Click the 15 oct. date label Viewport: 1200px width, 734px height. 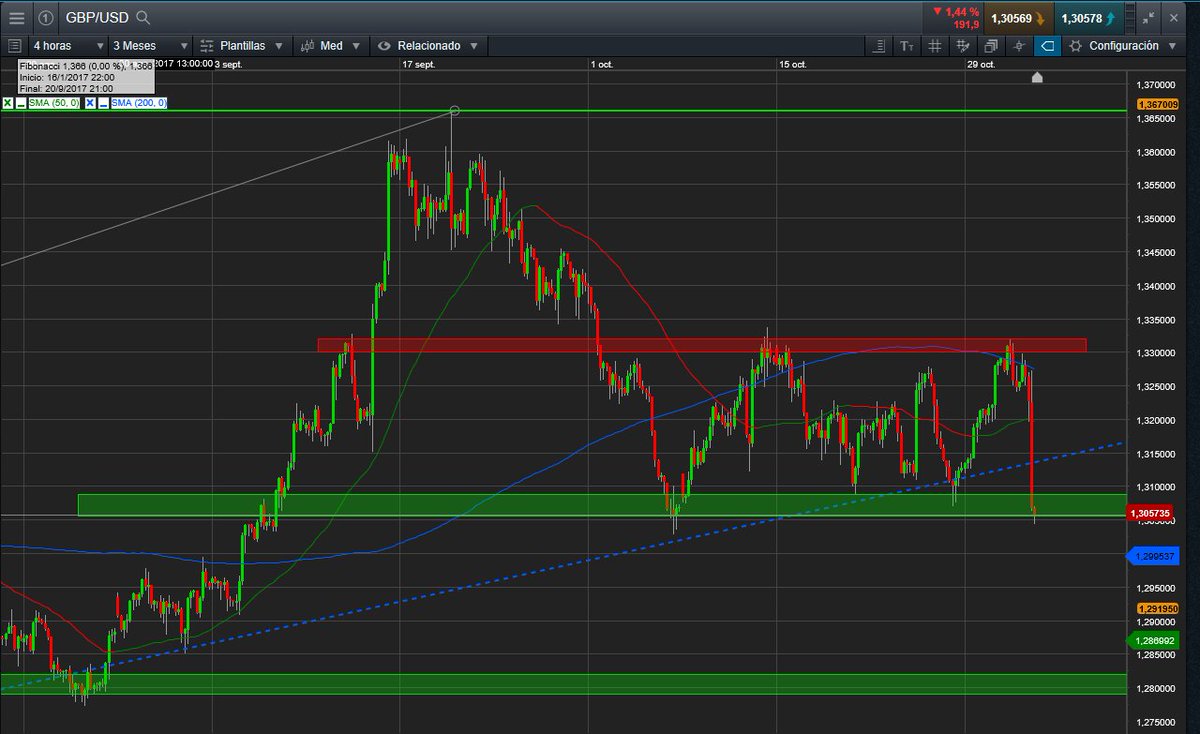[793, 64]
